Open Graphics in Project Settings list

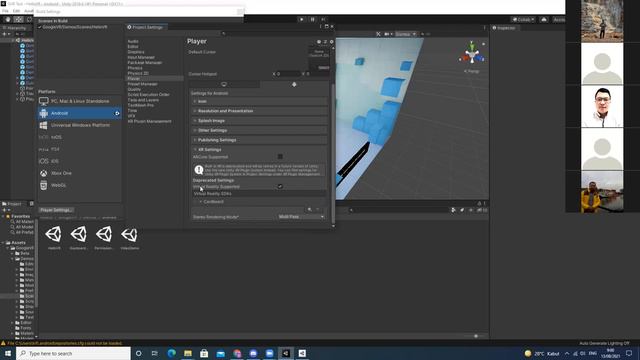pos(136,52)
